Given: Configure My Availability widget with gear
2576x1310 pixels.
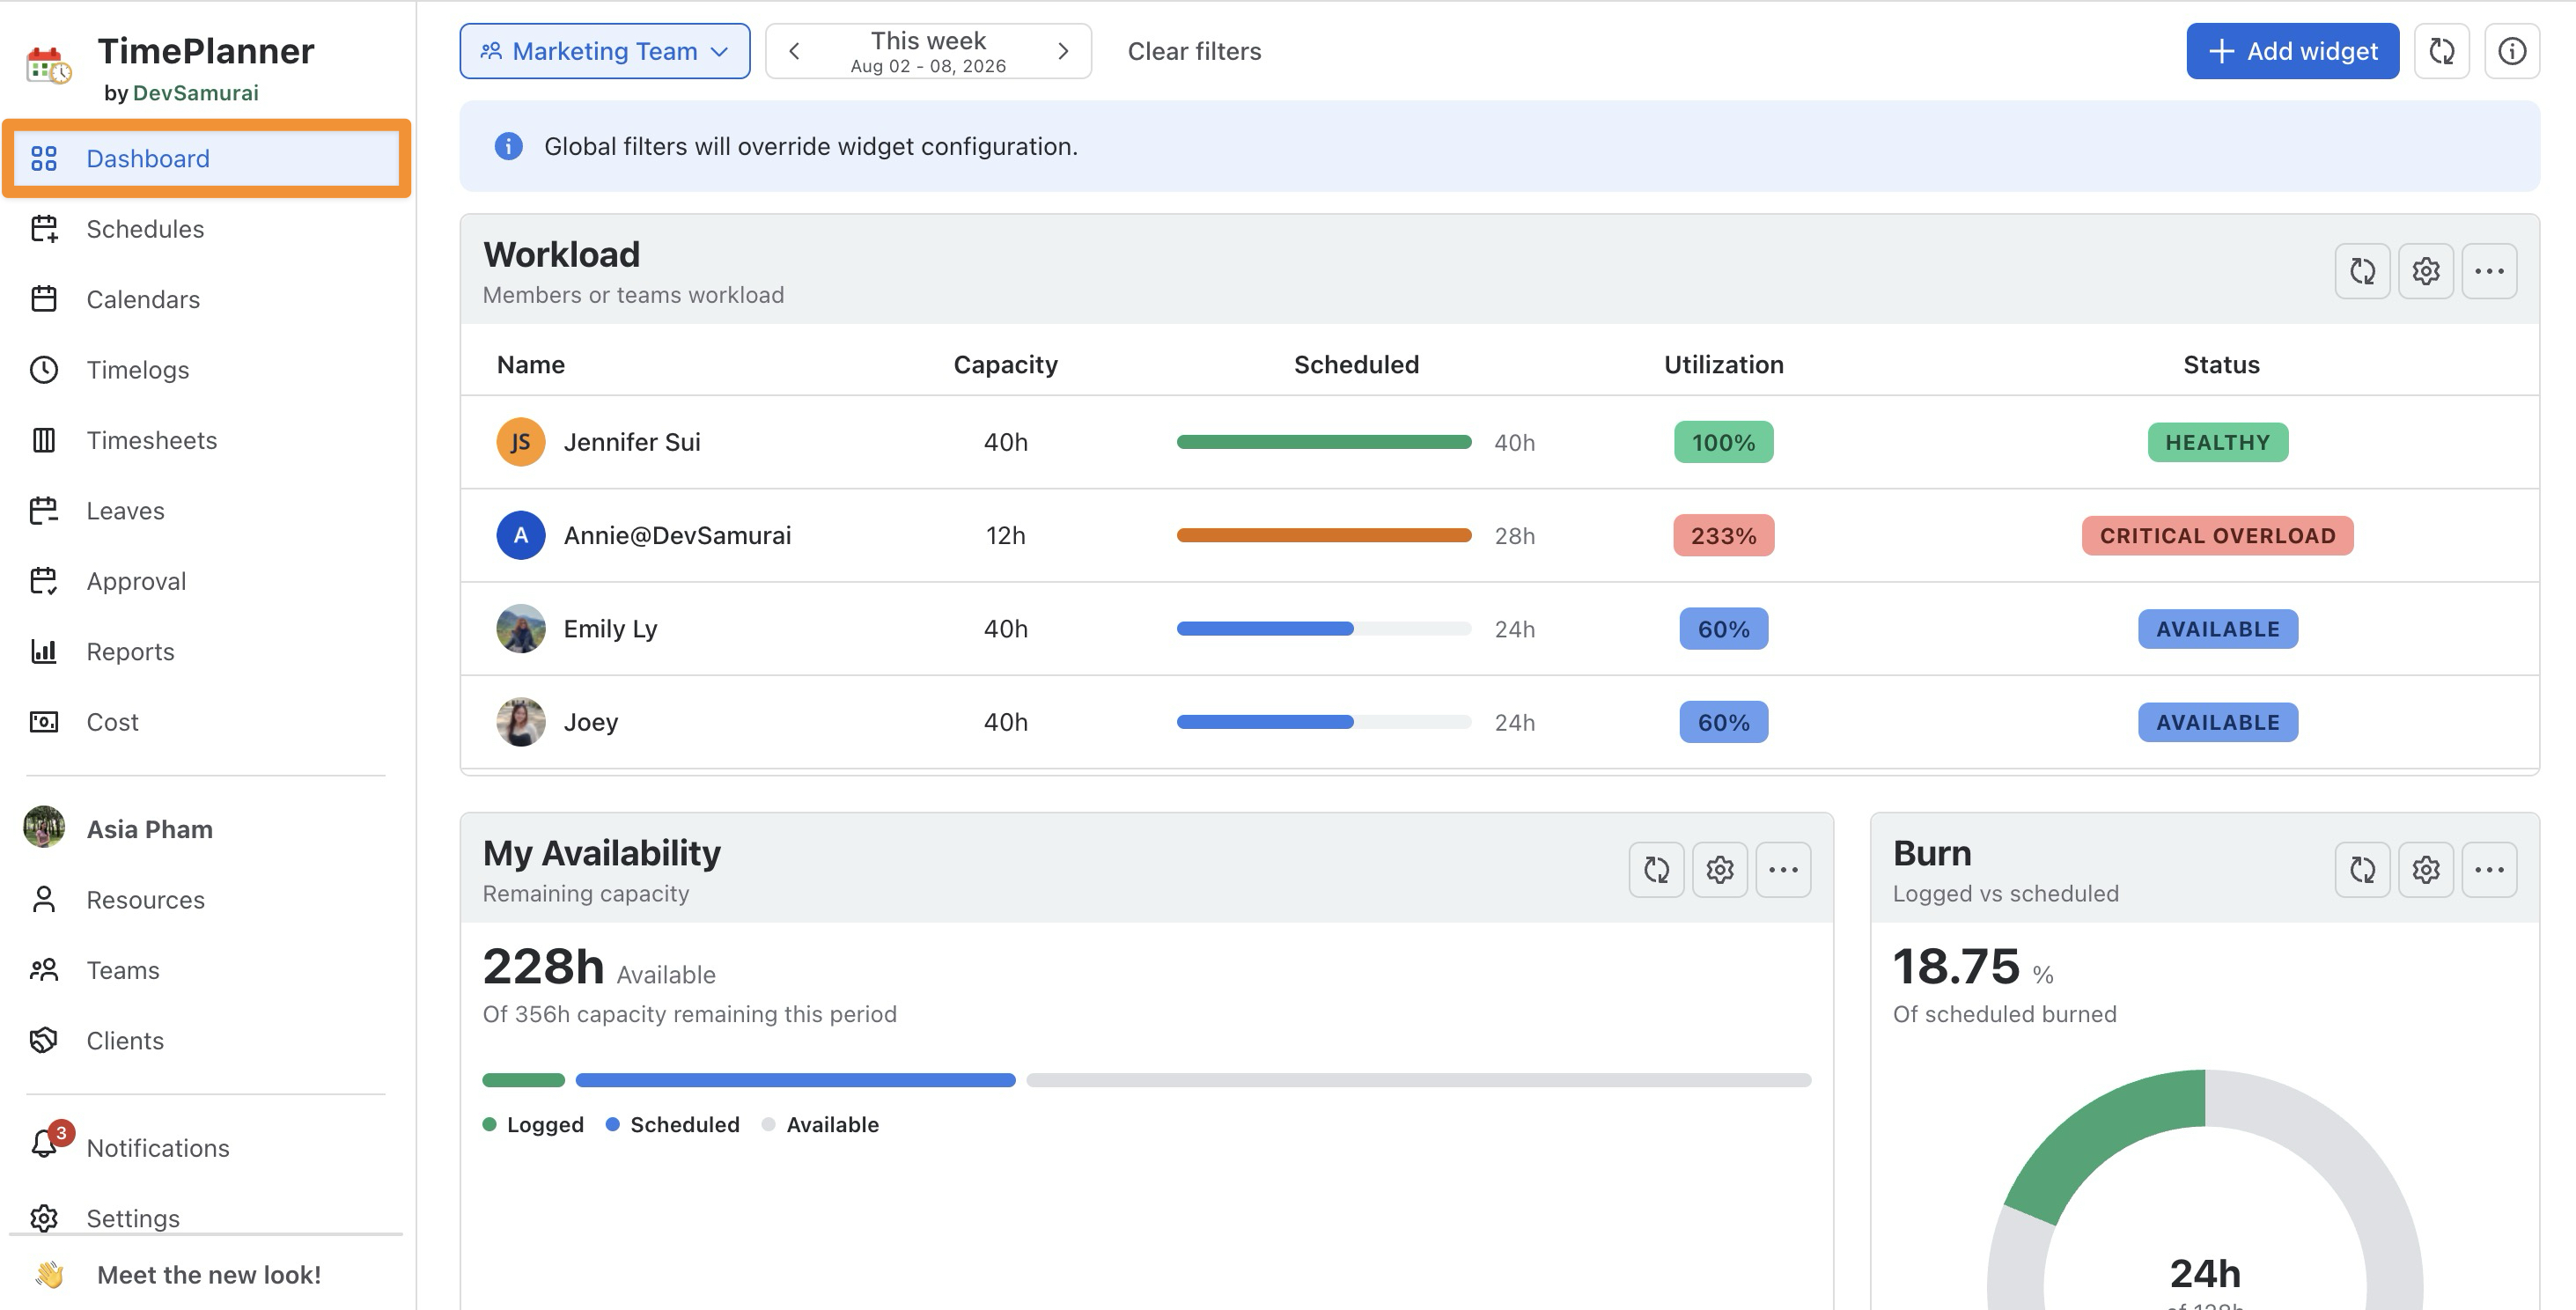Looking at the screenshot, I should pos(1720,870).
